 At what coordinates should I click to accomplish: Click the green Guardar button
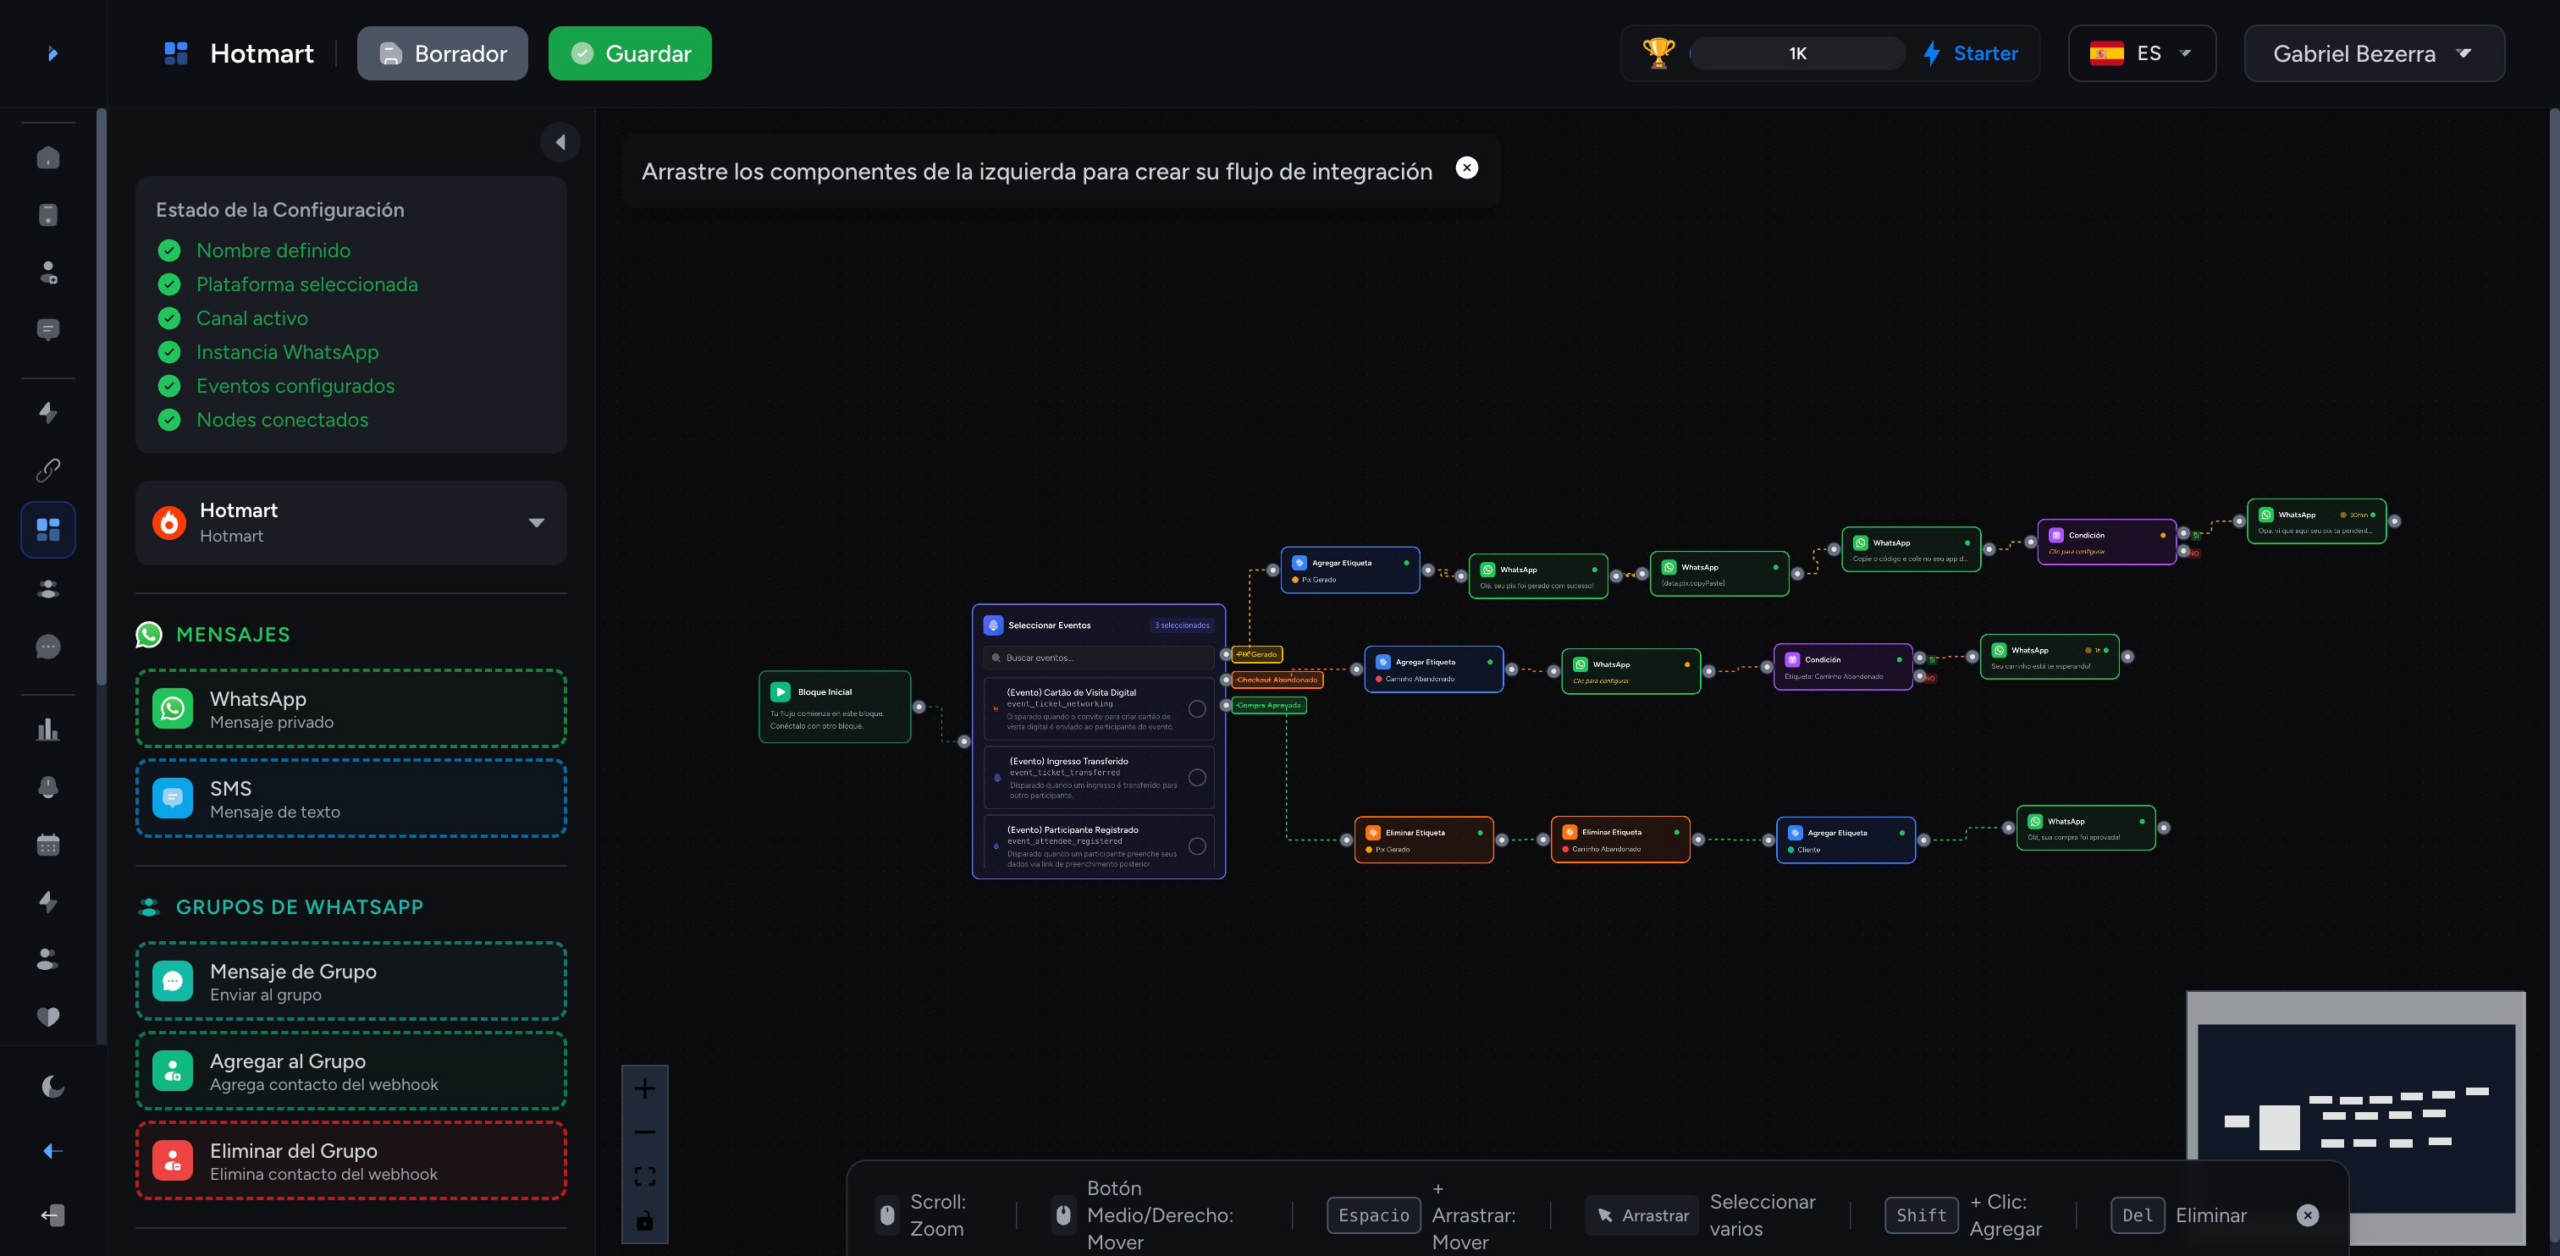point(630,53)
